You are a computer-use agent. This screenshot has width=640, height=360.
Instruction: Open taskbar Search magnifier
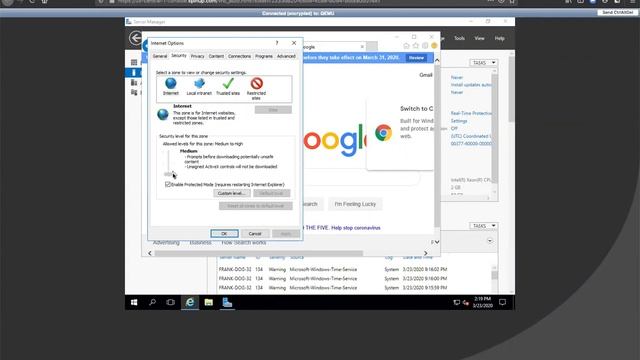[x=152, y=302]
